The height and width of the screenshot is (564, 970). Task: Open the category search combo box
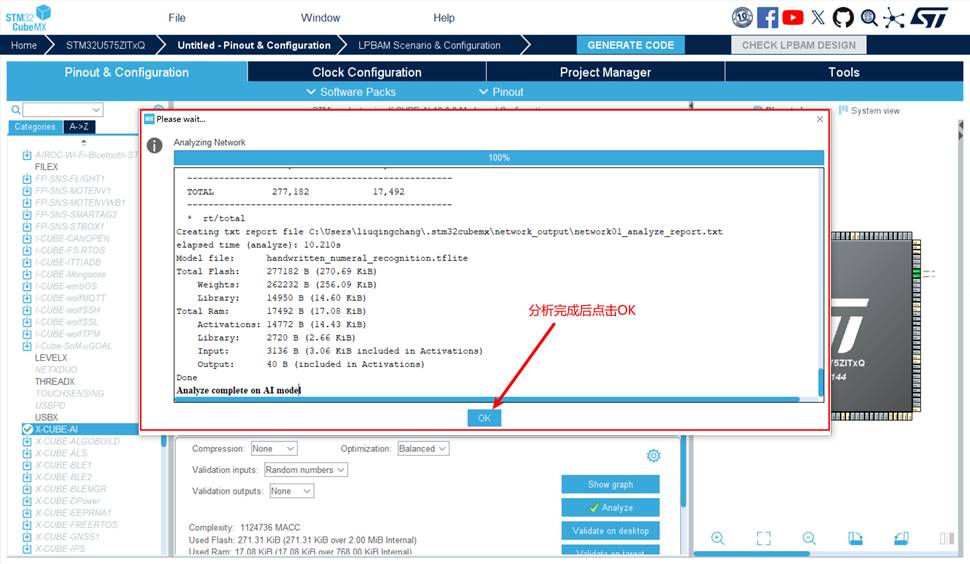pyautogui.click(x=62, y=109)
